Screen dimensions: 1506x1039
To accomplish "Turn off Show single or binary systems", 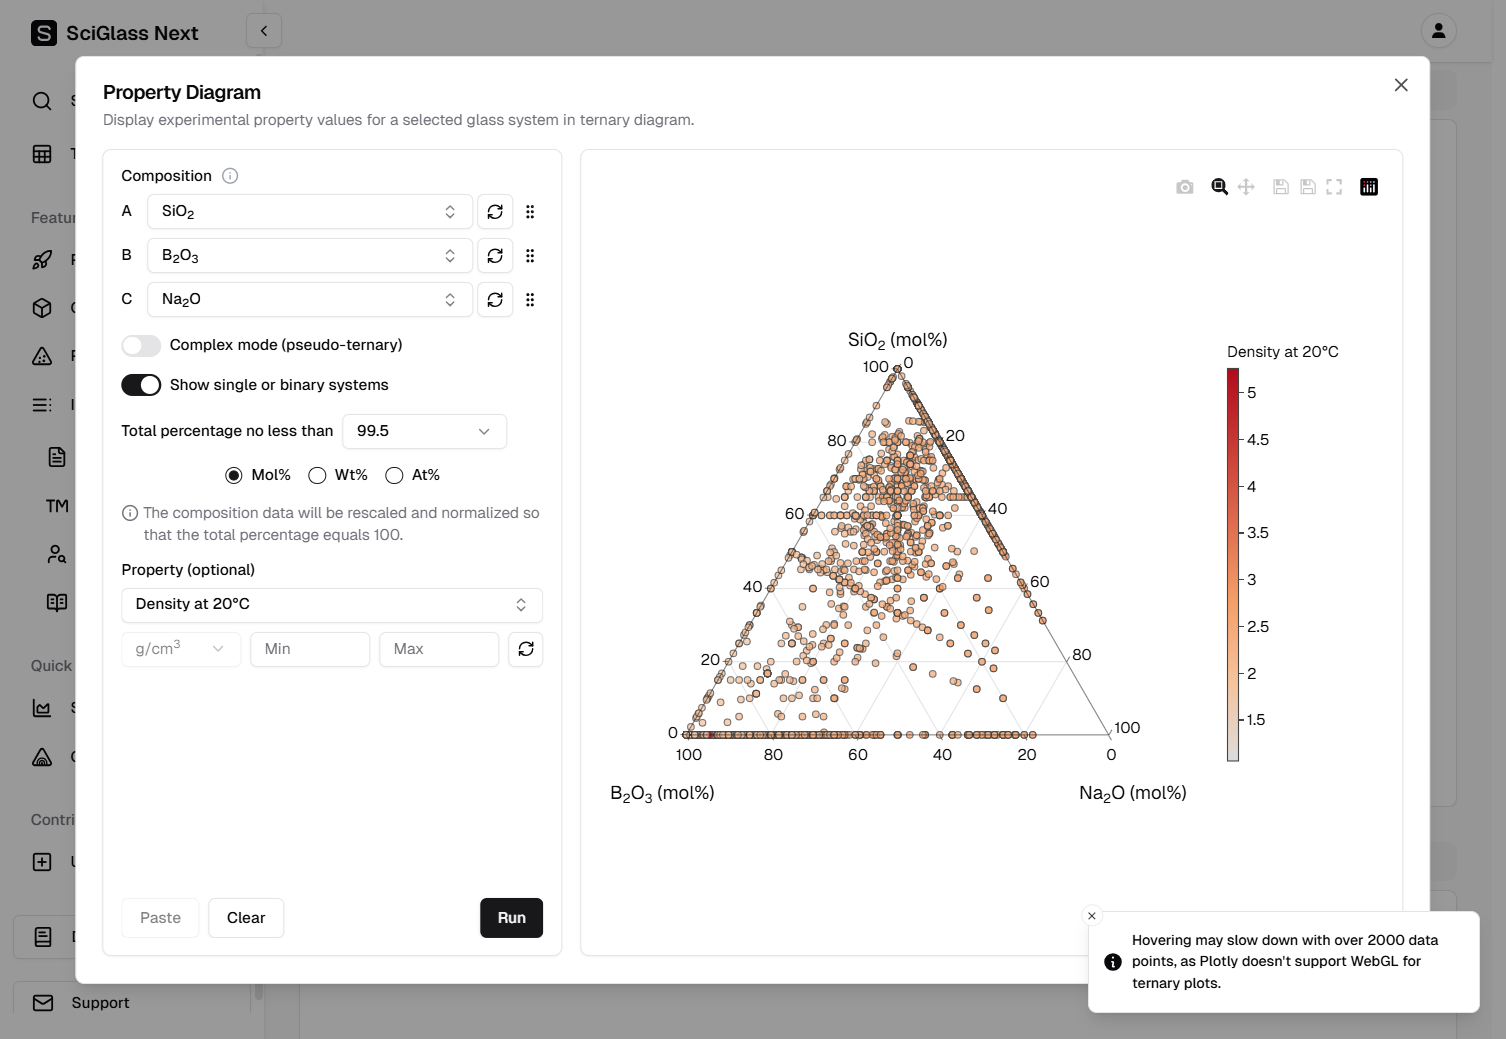I will 141,385.
